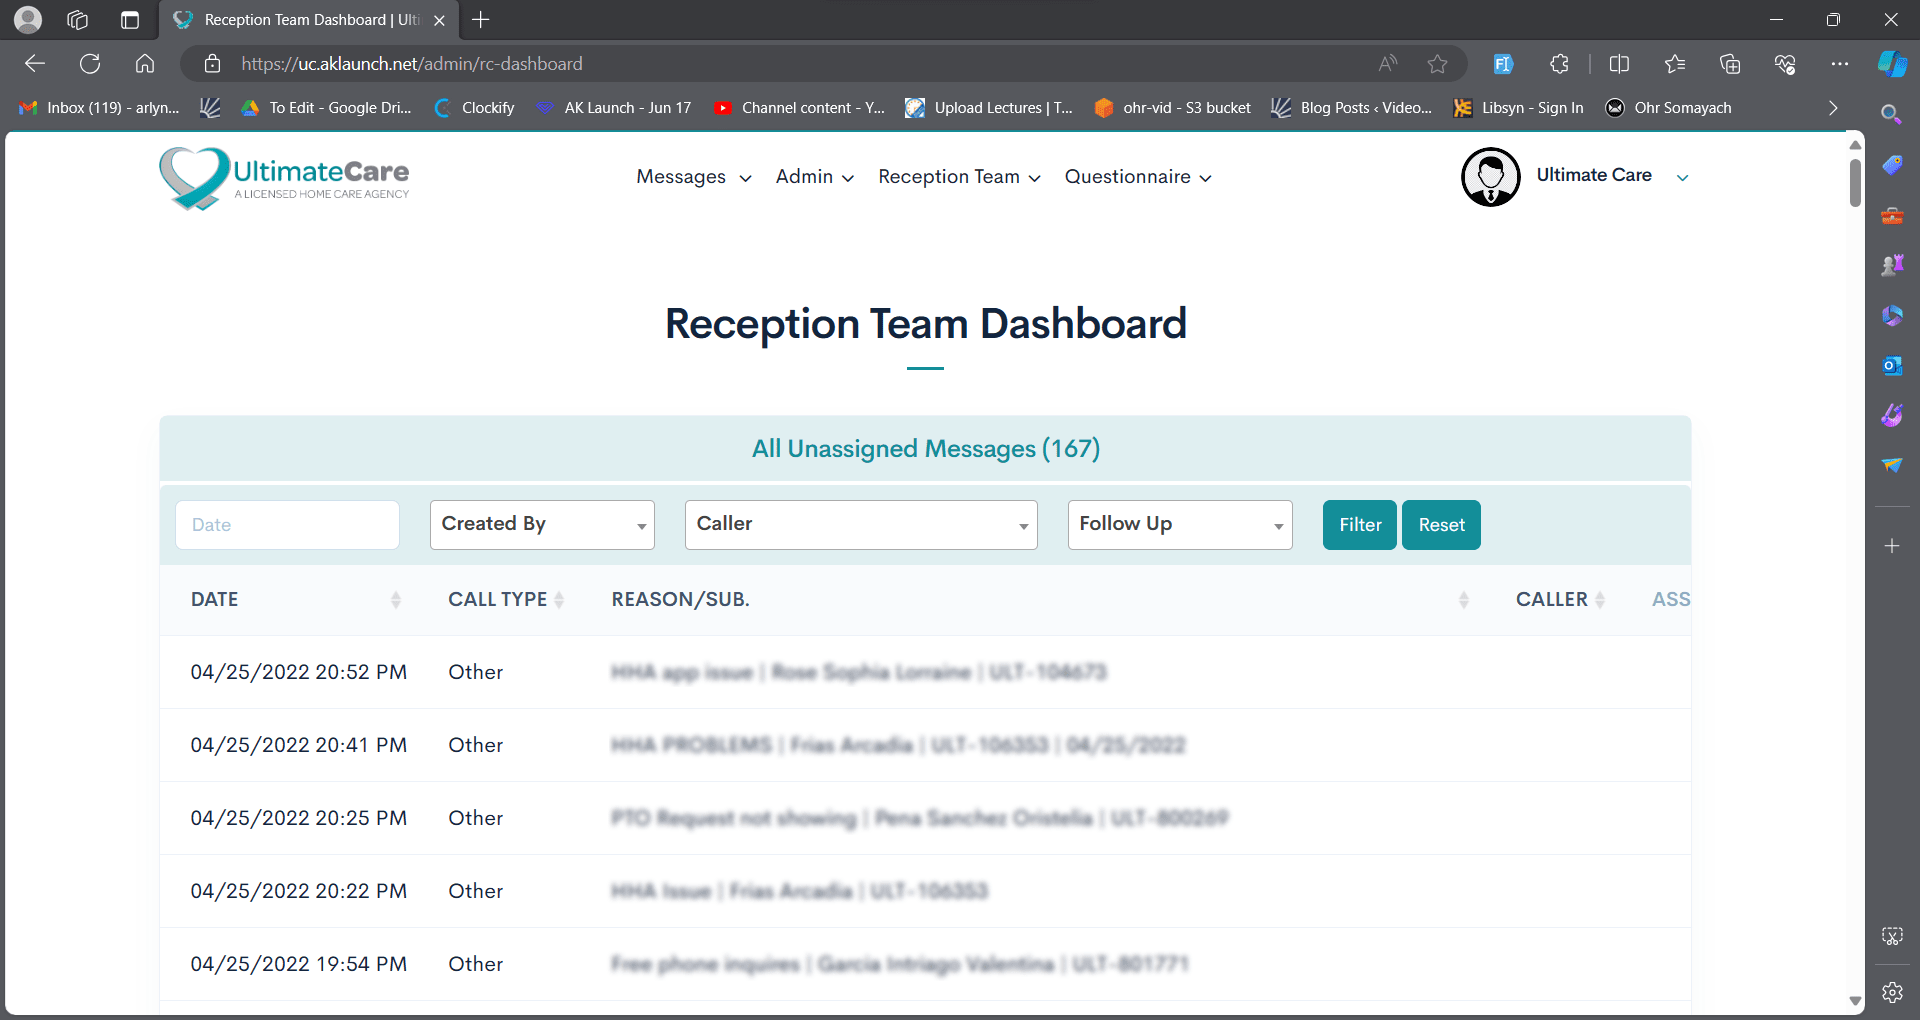Open Outlook from the Edge sidebar

pos(1892,366)
